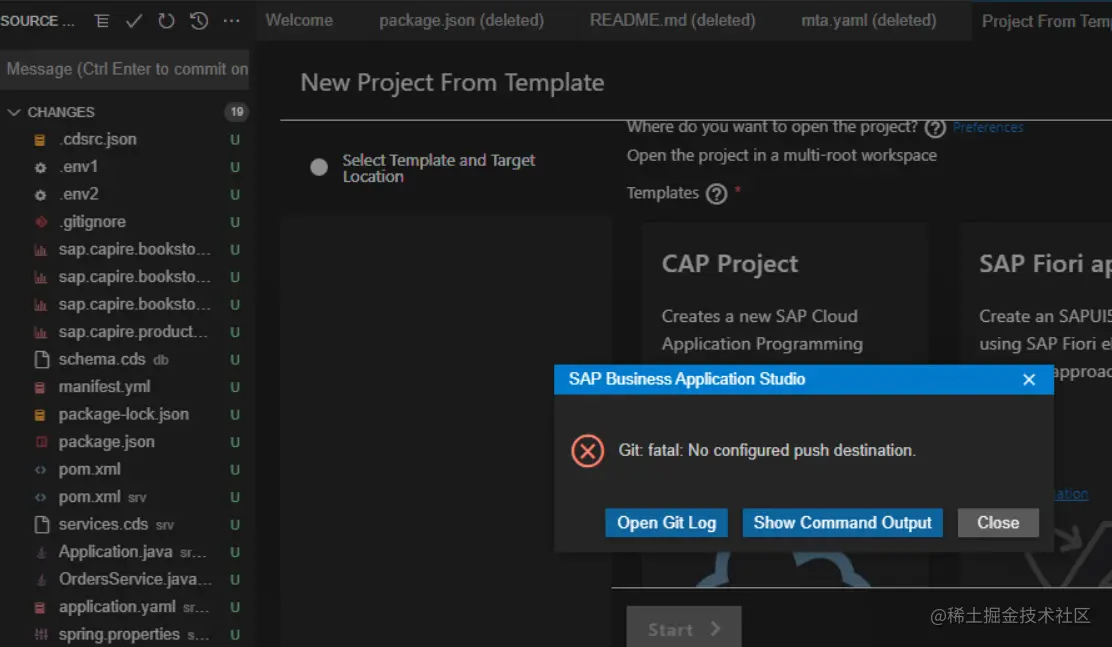Viewport: 1112px width, 647px height.
Task: Click the Close button in error dialog
Action: (x=998, y=523)
